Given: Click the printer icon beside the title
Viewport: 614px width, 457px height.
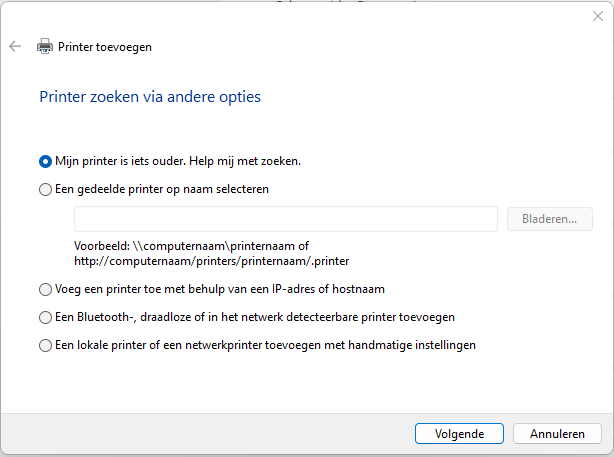Looking at the screenshot, I should point(45,47).
